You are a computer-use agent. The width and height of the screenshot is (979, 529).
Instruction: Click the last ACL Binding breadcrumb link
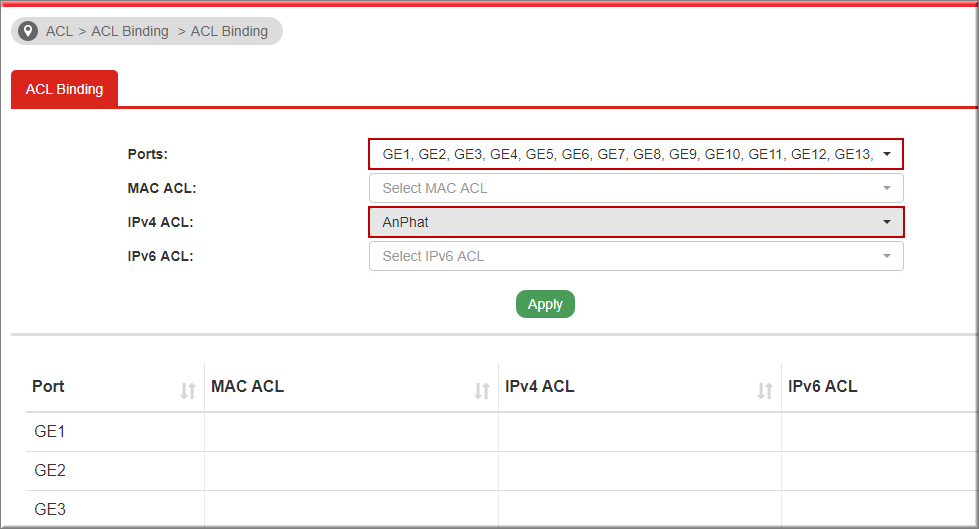pos(229,31)
